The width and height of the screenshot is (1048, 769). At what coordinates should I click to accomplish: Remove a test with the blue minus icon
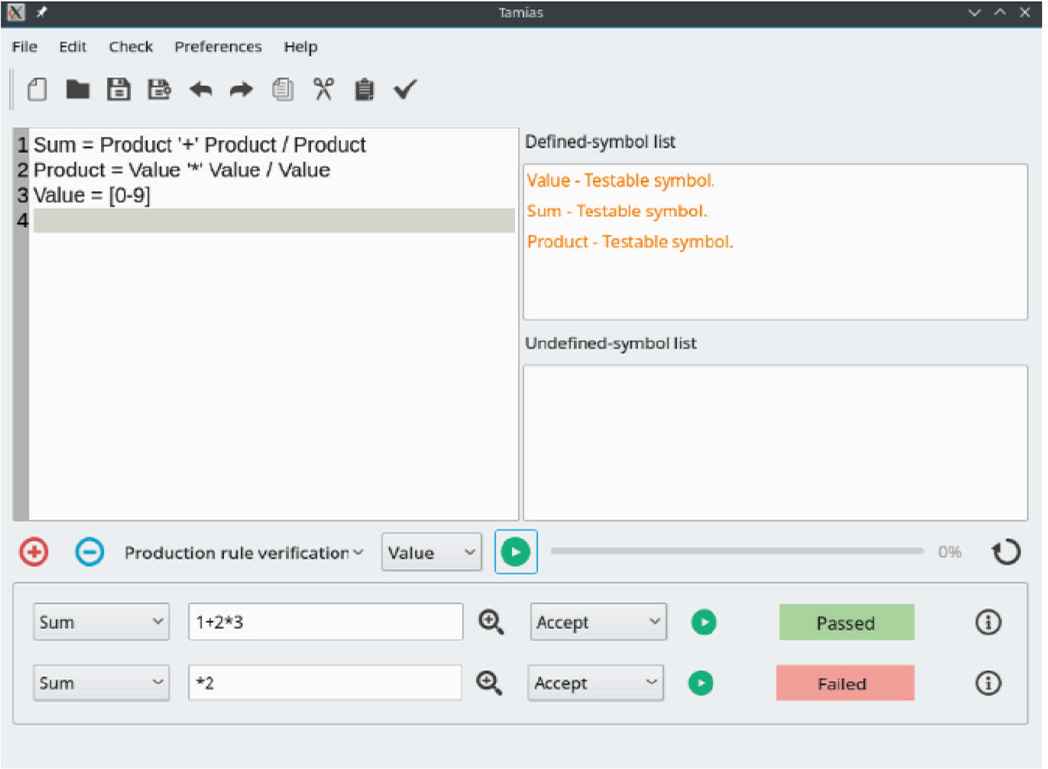[89, 552]
